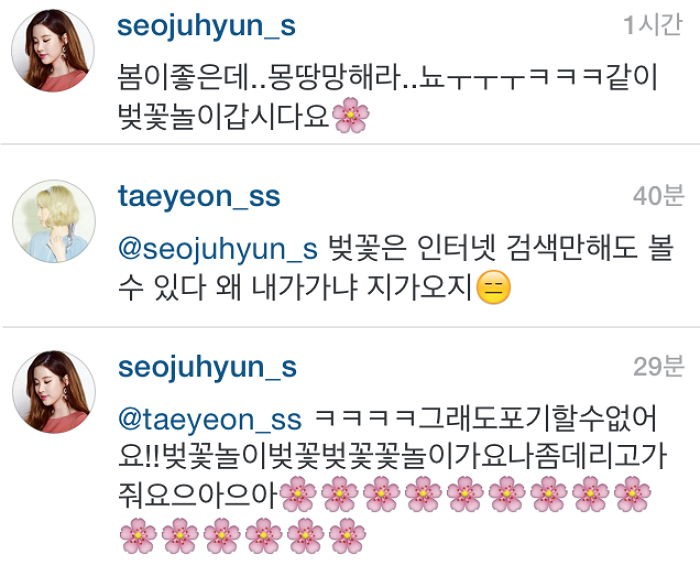Tap the expressionless face emoji after 지가오지

[493, 287]
